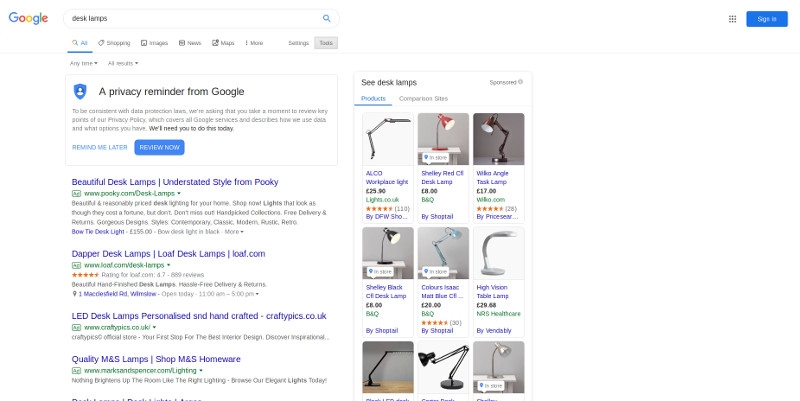Open Quality M&S Lamps result
The width and height of the screenshot is (800, 401).
156,359
